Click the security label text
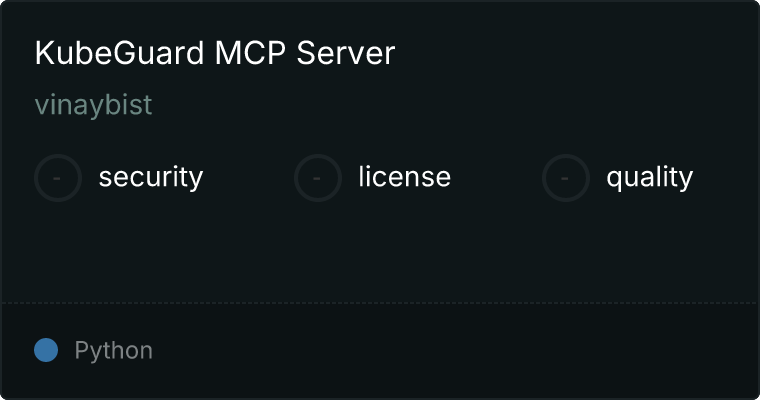Viewport: 760px width, 400px height. (x=151, y=177)
